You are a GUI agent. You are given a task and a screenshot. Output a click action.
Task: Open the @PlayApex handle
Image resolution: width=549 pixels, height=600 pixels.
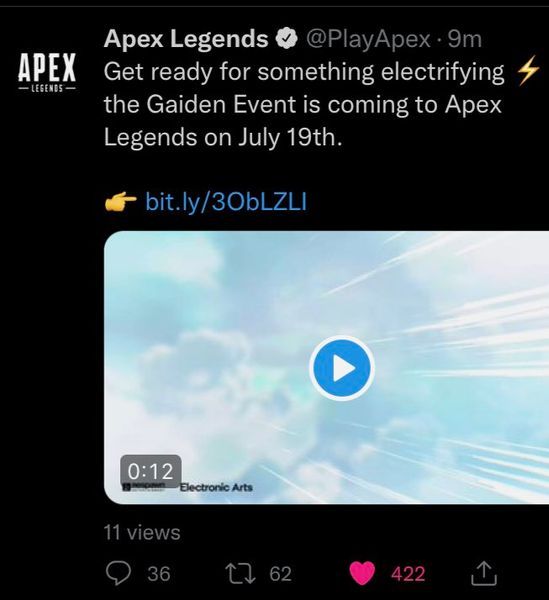point(367,39)
